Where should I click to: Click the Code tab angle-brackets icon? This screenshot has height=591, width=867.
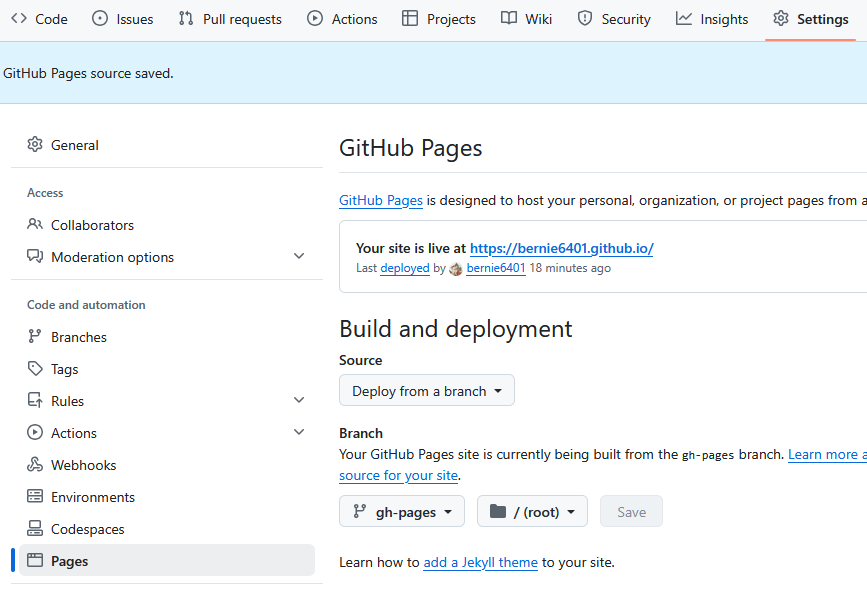[19, 18]
